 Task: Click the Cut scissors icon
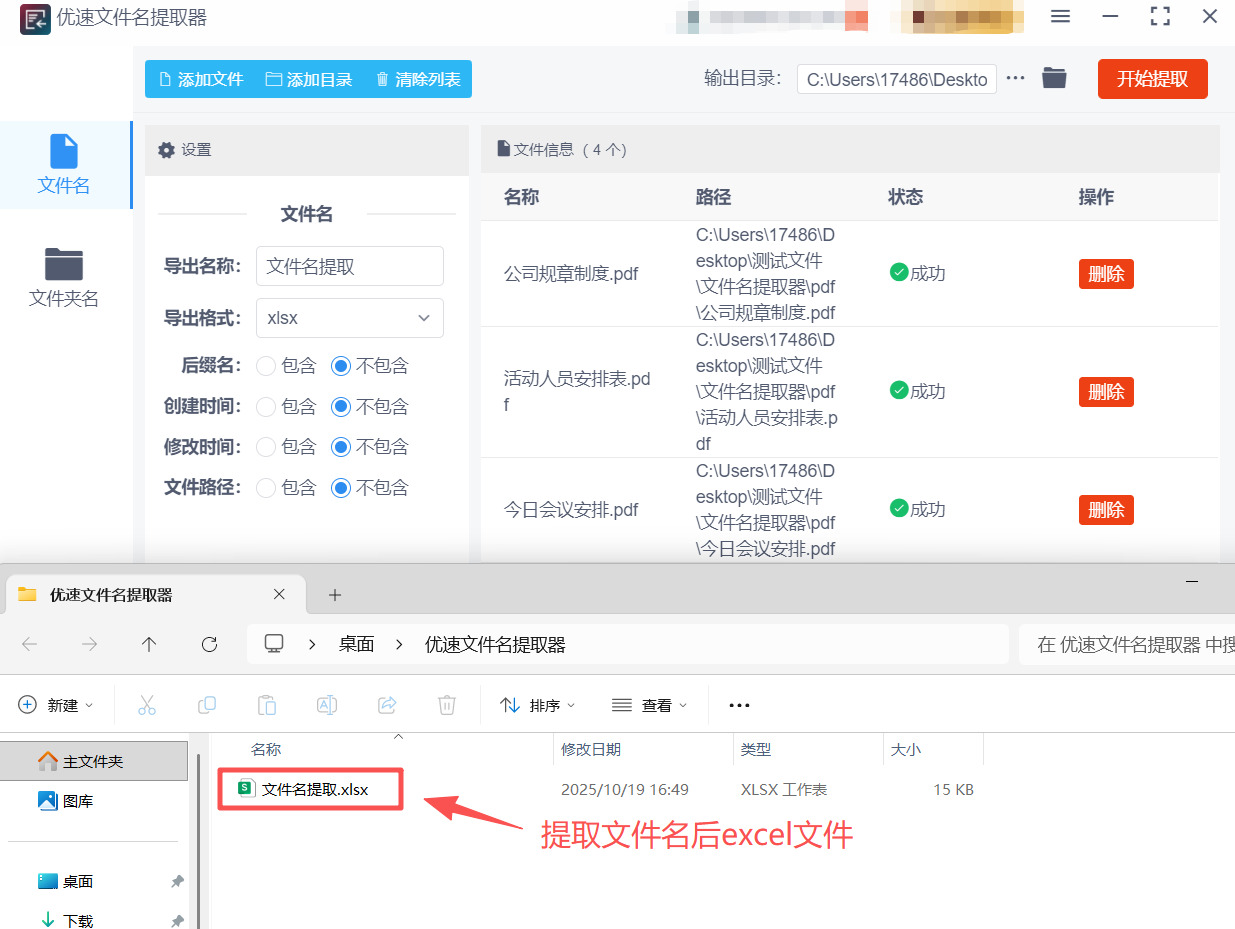coord(147,705)
